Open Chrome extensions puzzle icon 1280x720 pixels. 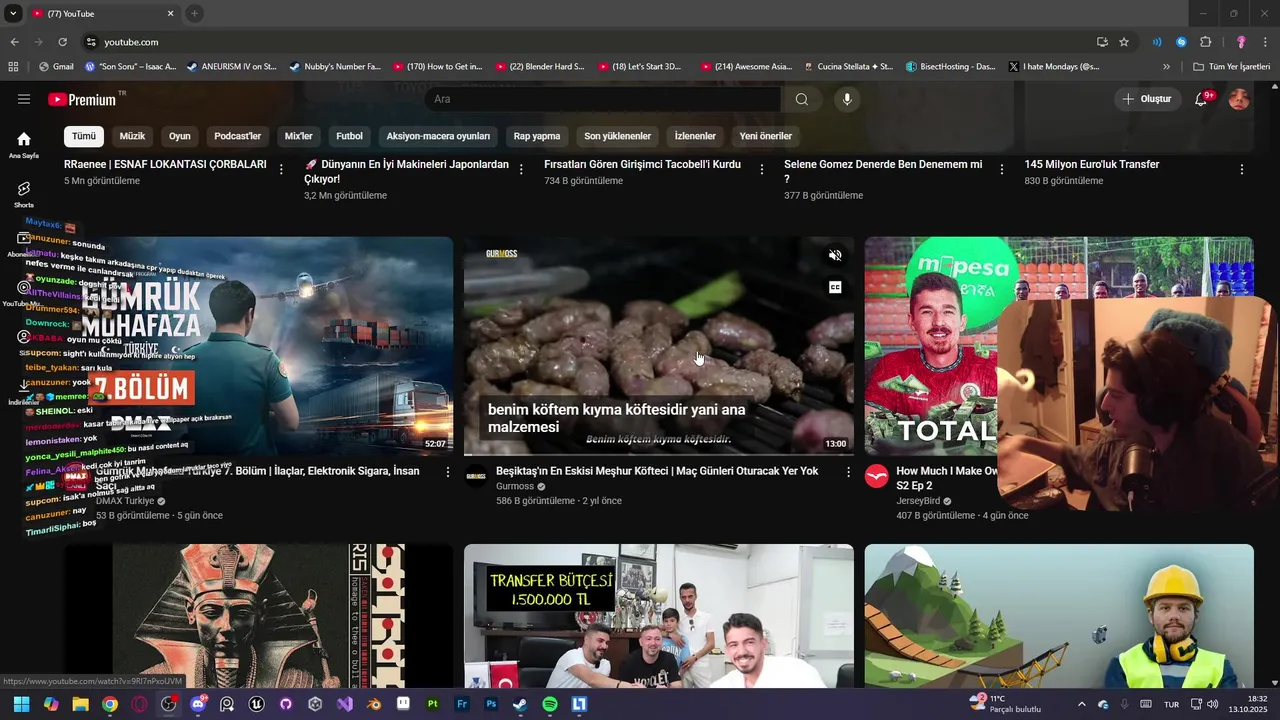[x=1205, y=42]
